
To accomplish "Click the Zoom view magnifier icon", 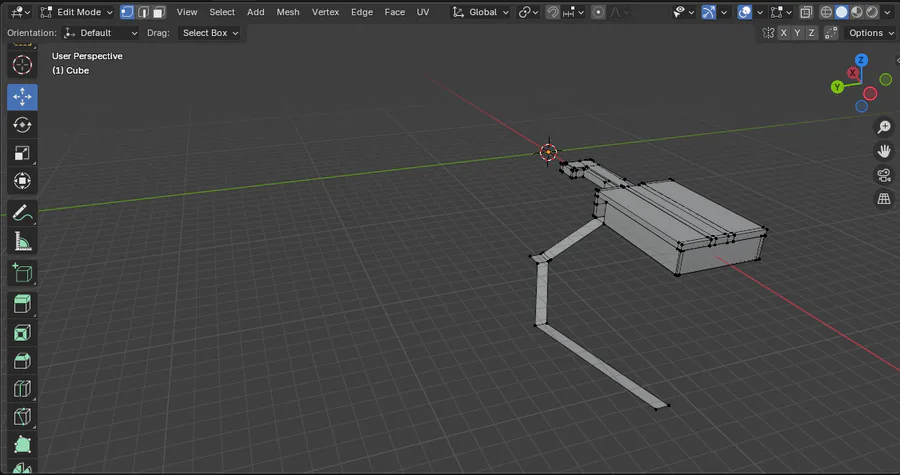I will [x=884, y=127].
